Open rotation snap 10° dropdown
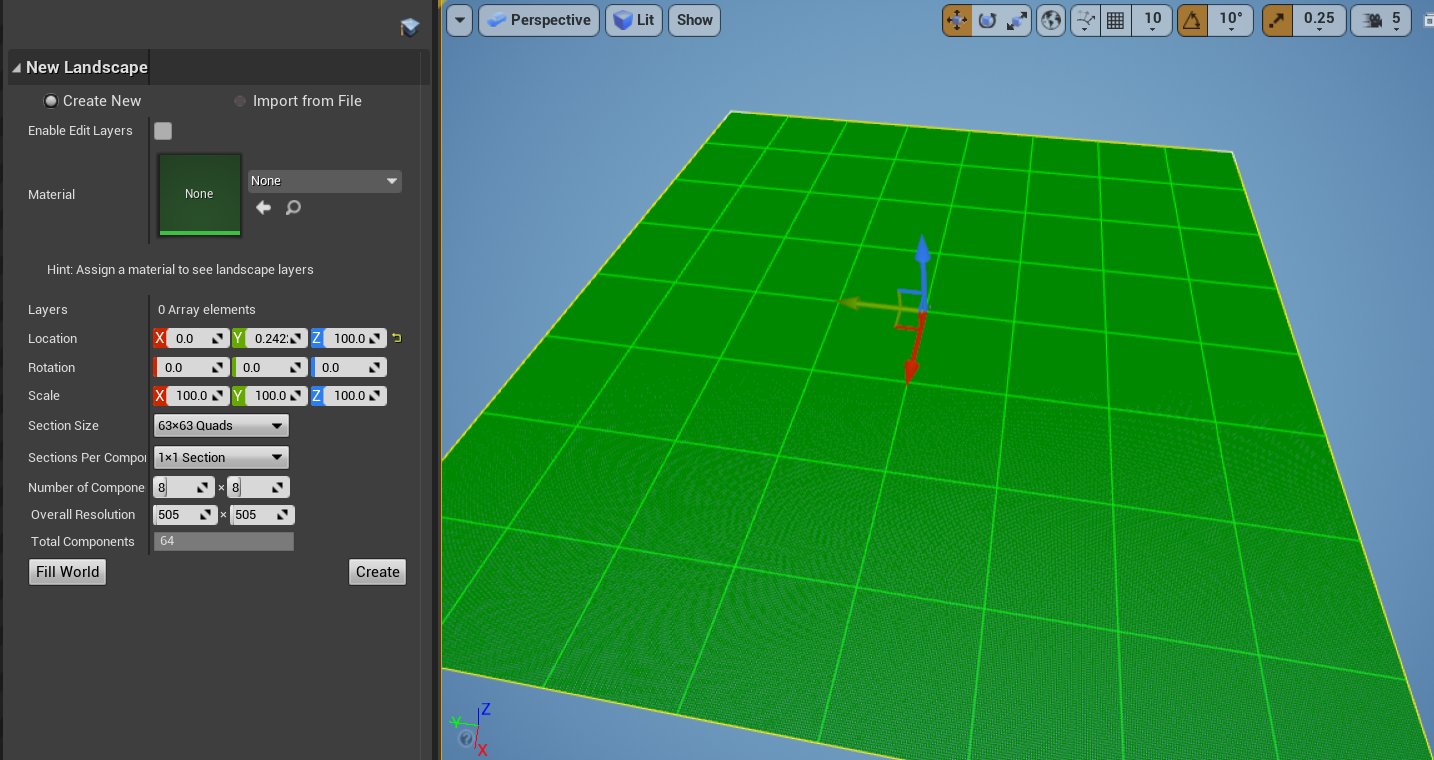Screen dimensions: 1434x760 click(x=1231, y=20)
